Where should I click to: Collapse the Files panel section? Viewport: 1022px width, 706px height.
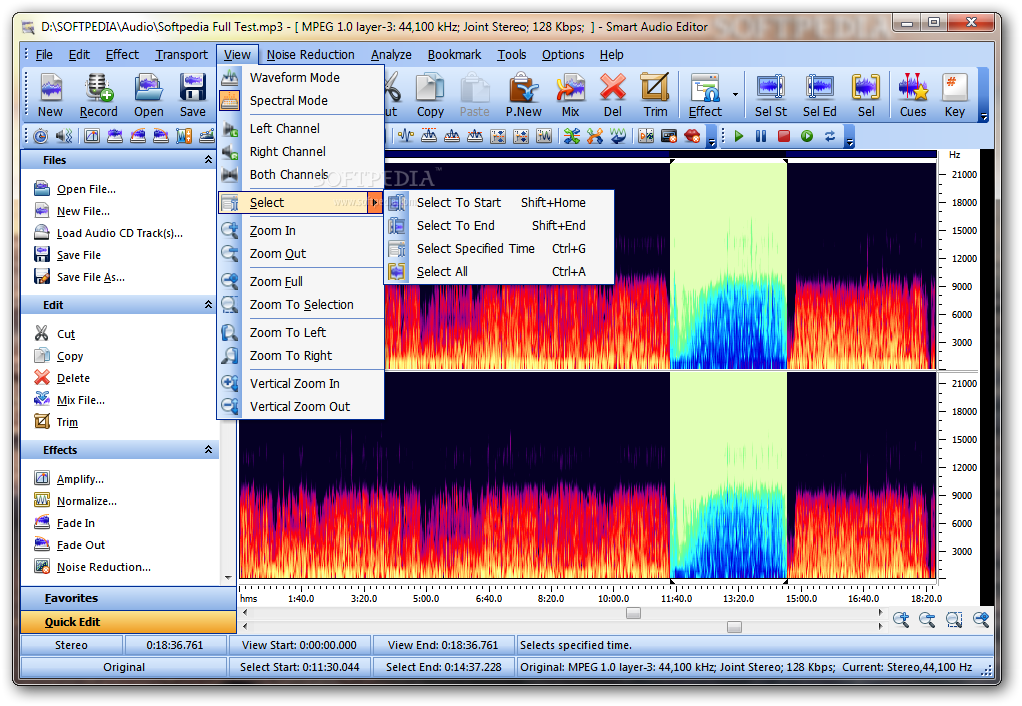pos(209,160)
